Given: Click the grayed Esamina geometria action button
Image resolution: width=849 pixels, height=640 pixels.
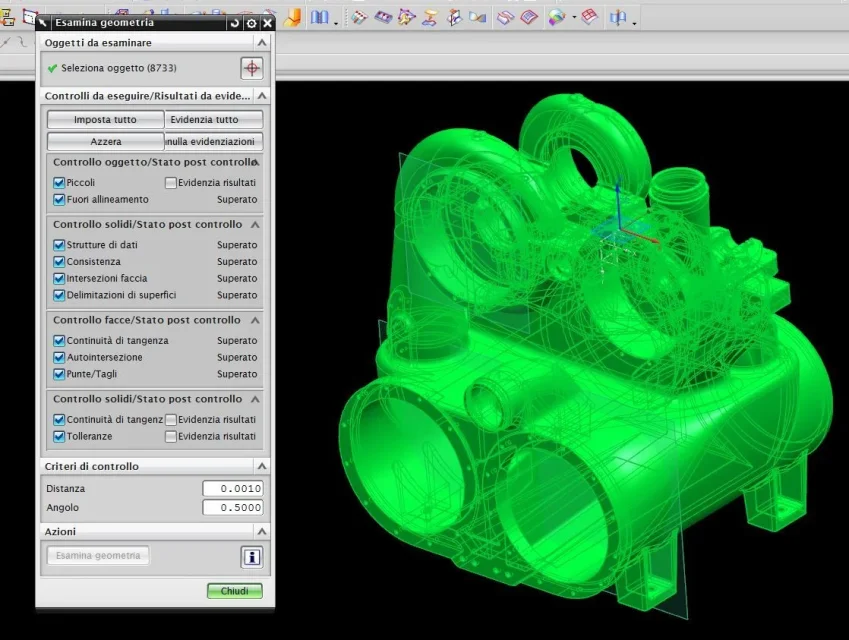Looking at the screenshot, I should [x=98, y=556].
